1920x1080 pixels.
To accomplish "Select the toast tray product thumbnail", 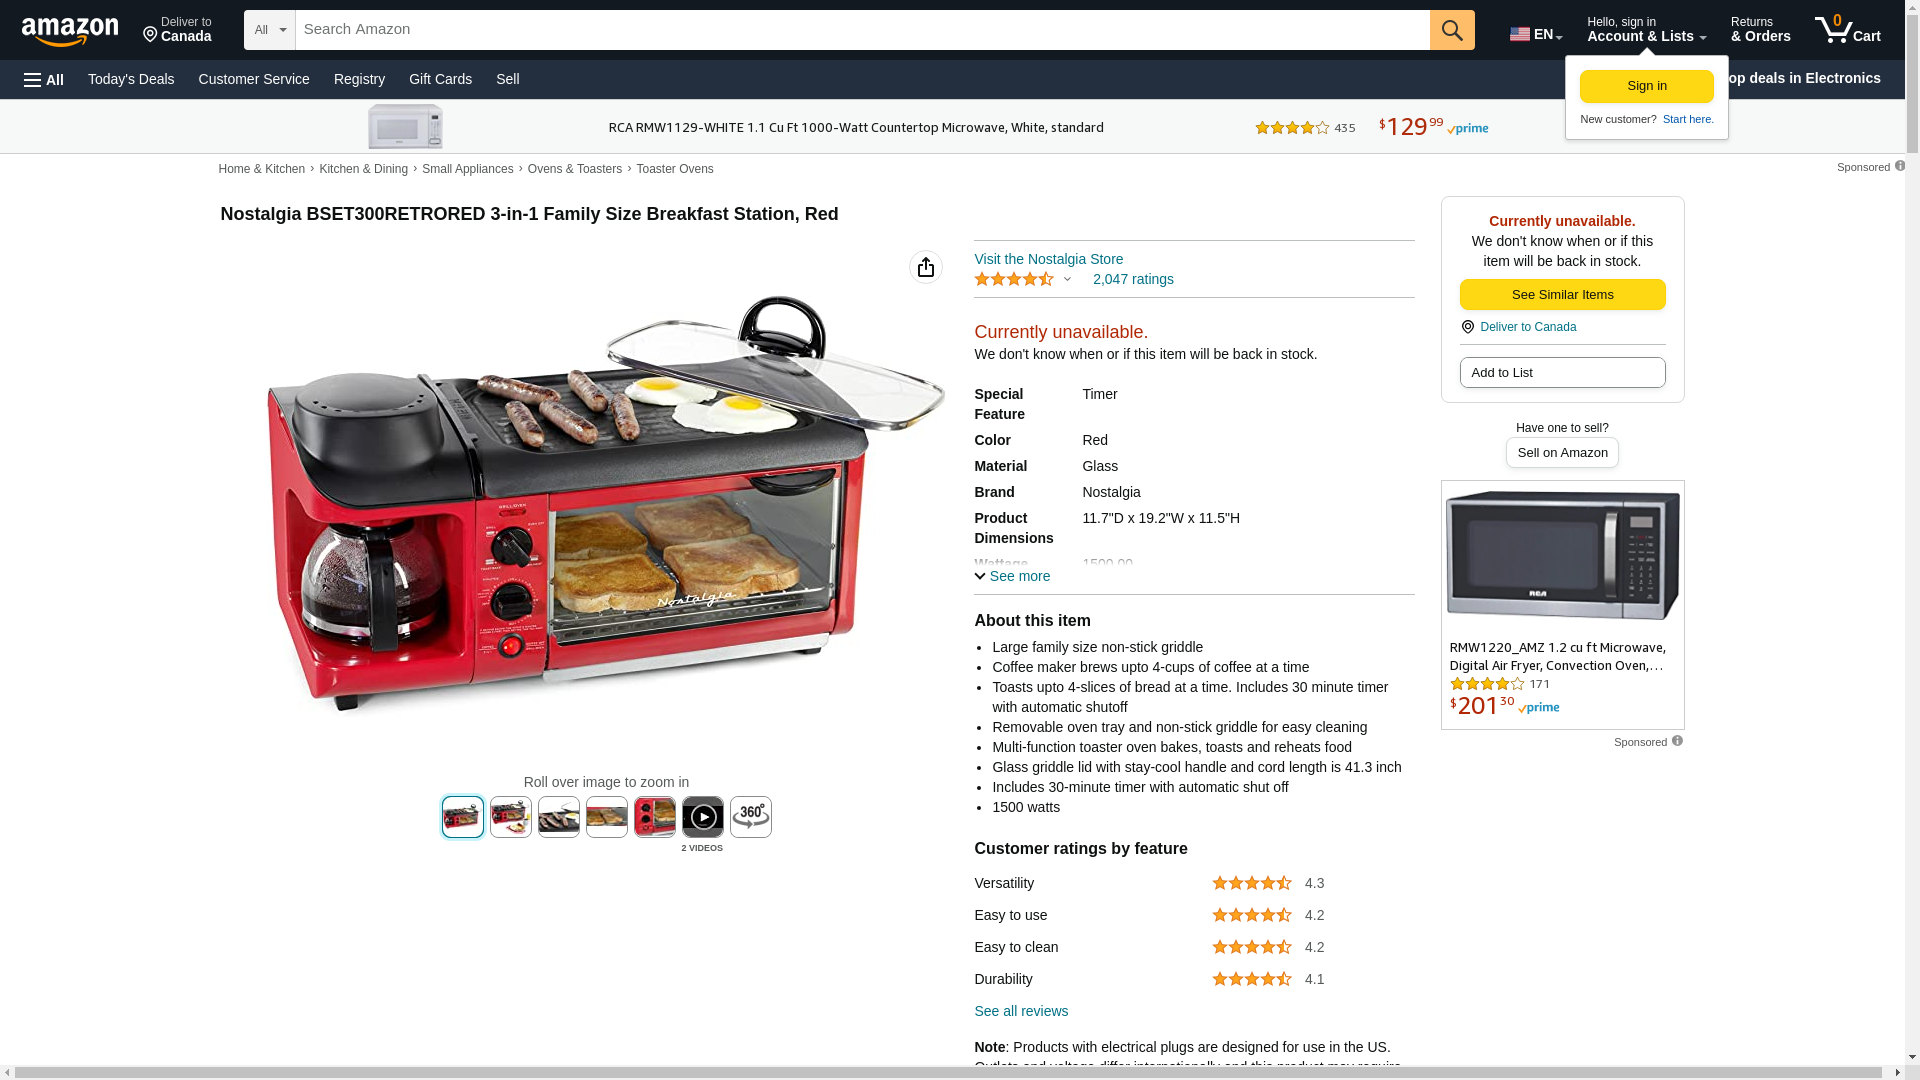I will (607, 817).
